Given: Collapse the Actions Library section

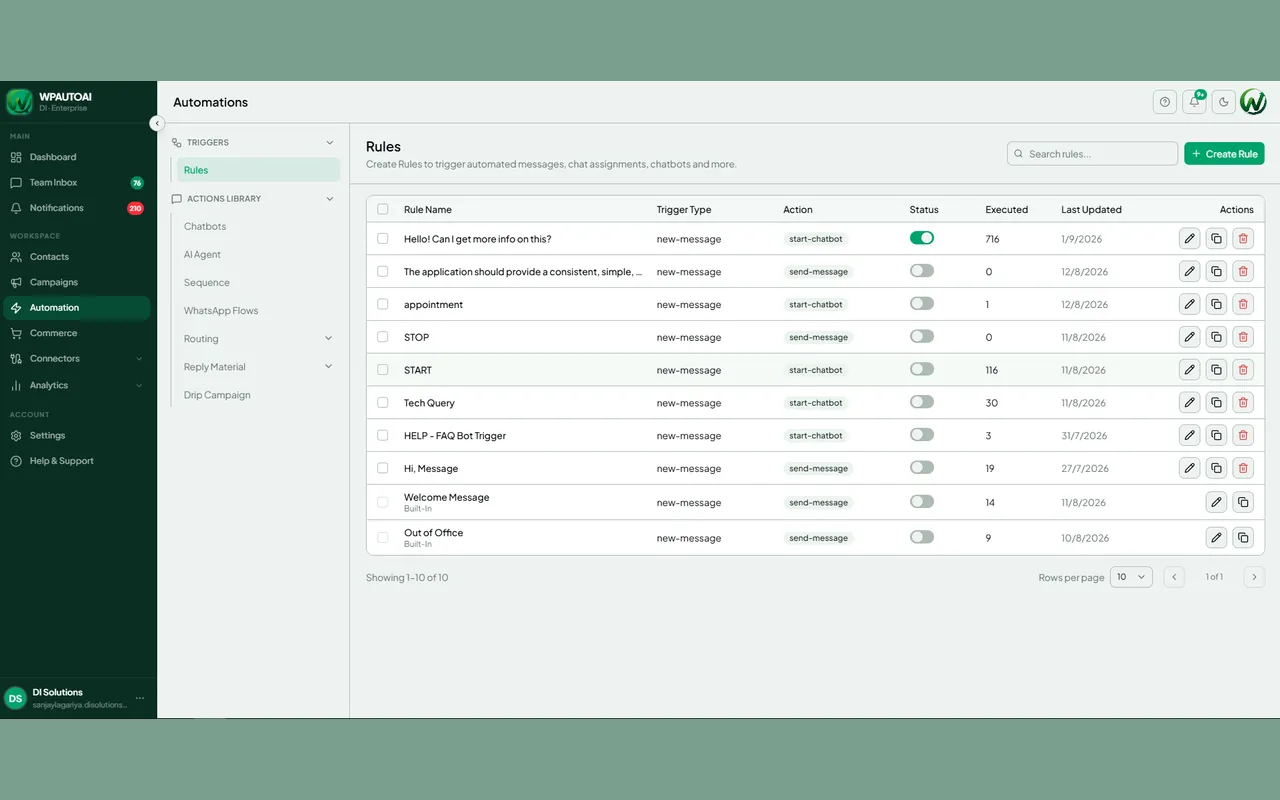Looking at the screenshot, I should tap(330, 198).
